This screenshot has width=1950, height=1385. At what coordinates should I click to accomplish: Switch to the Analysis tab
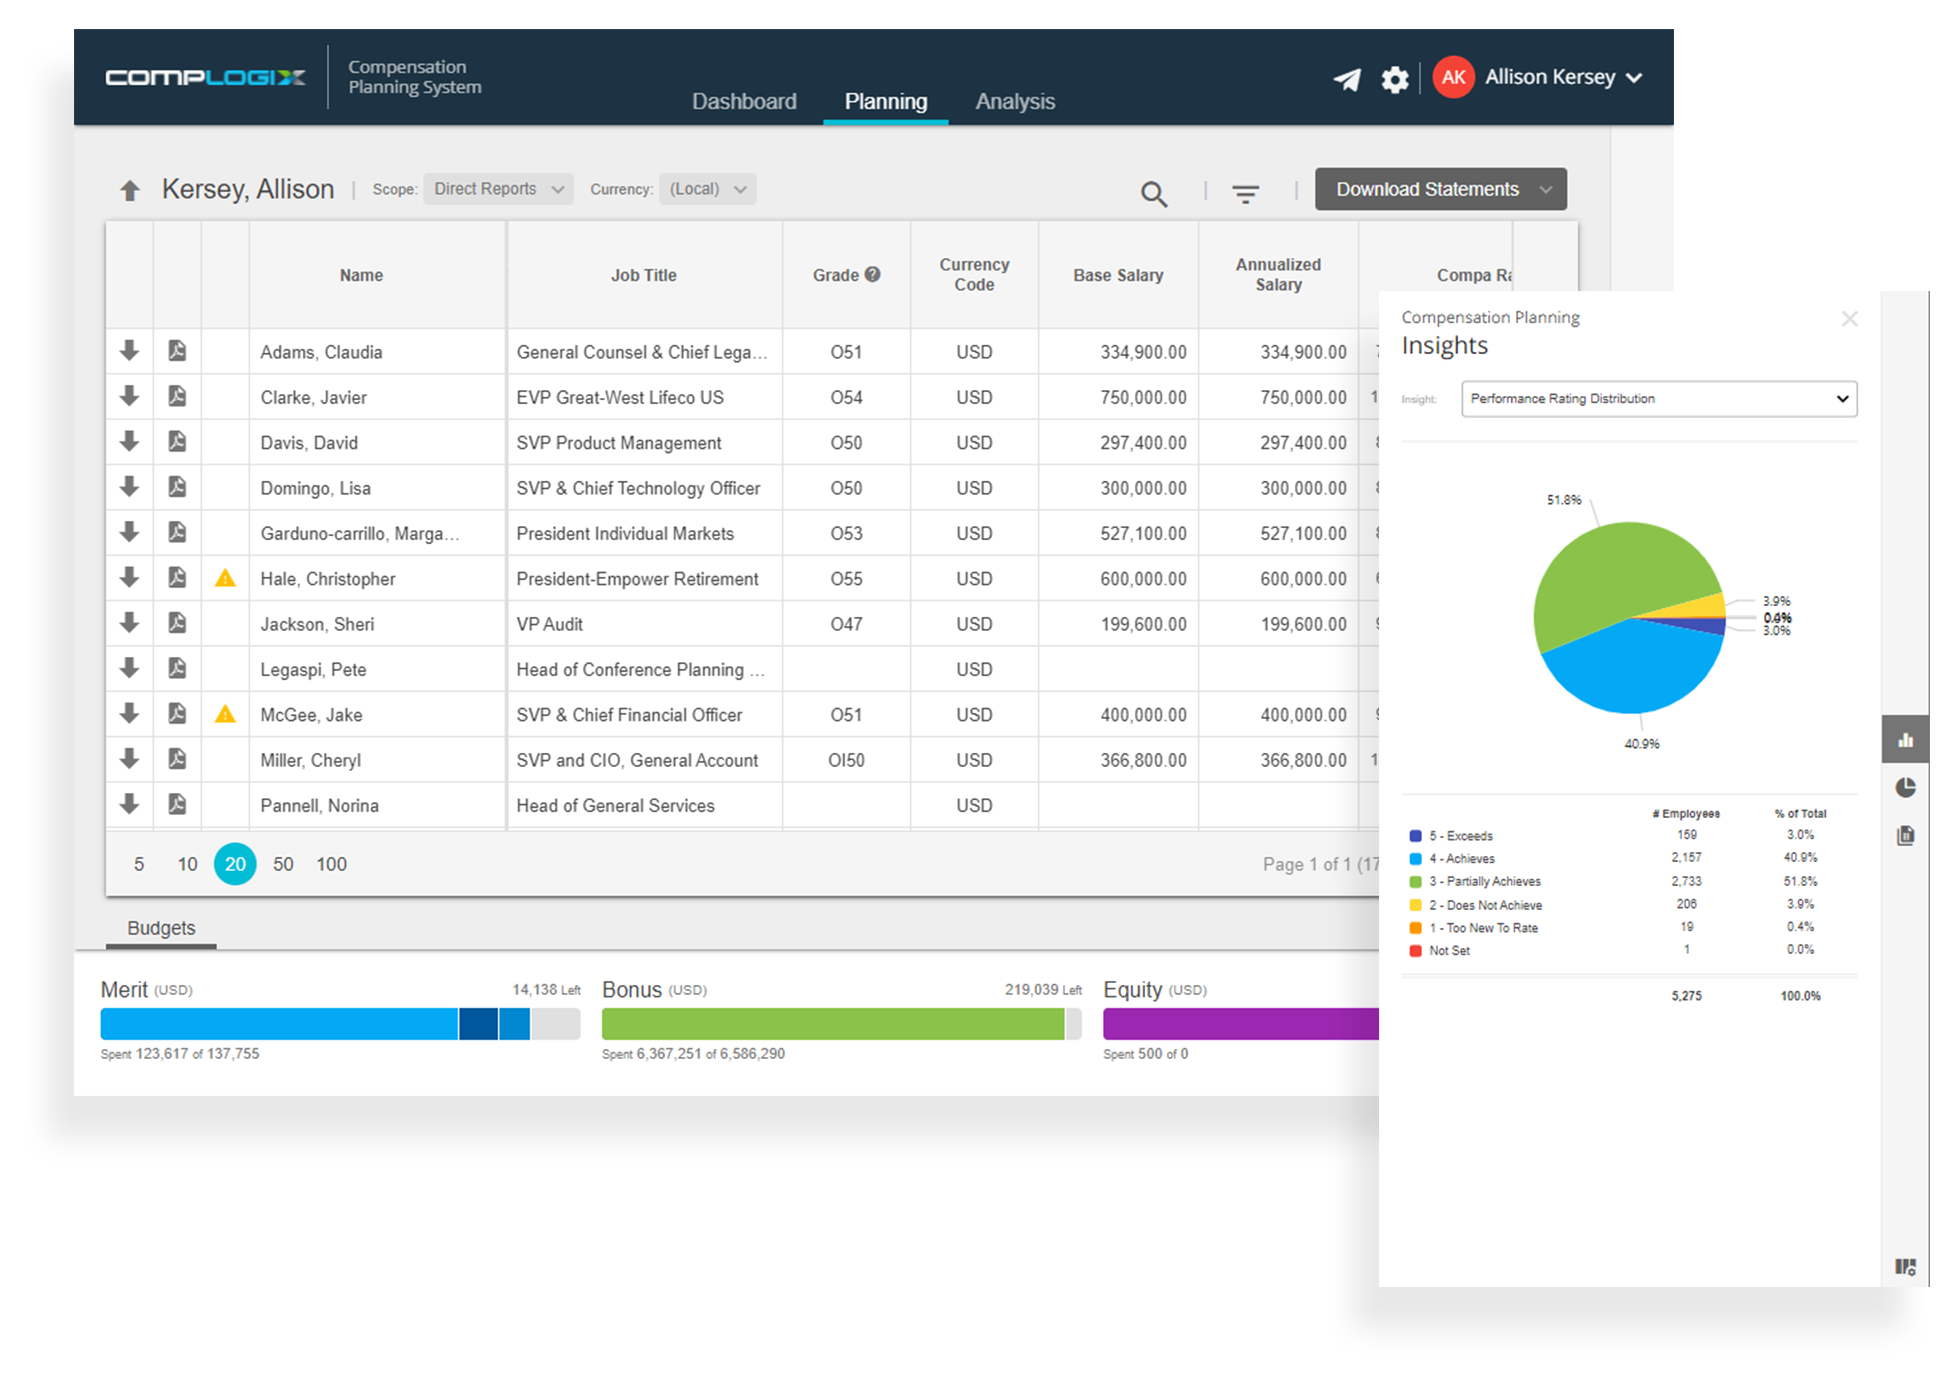(1015, 101)
